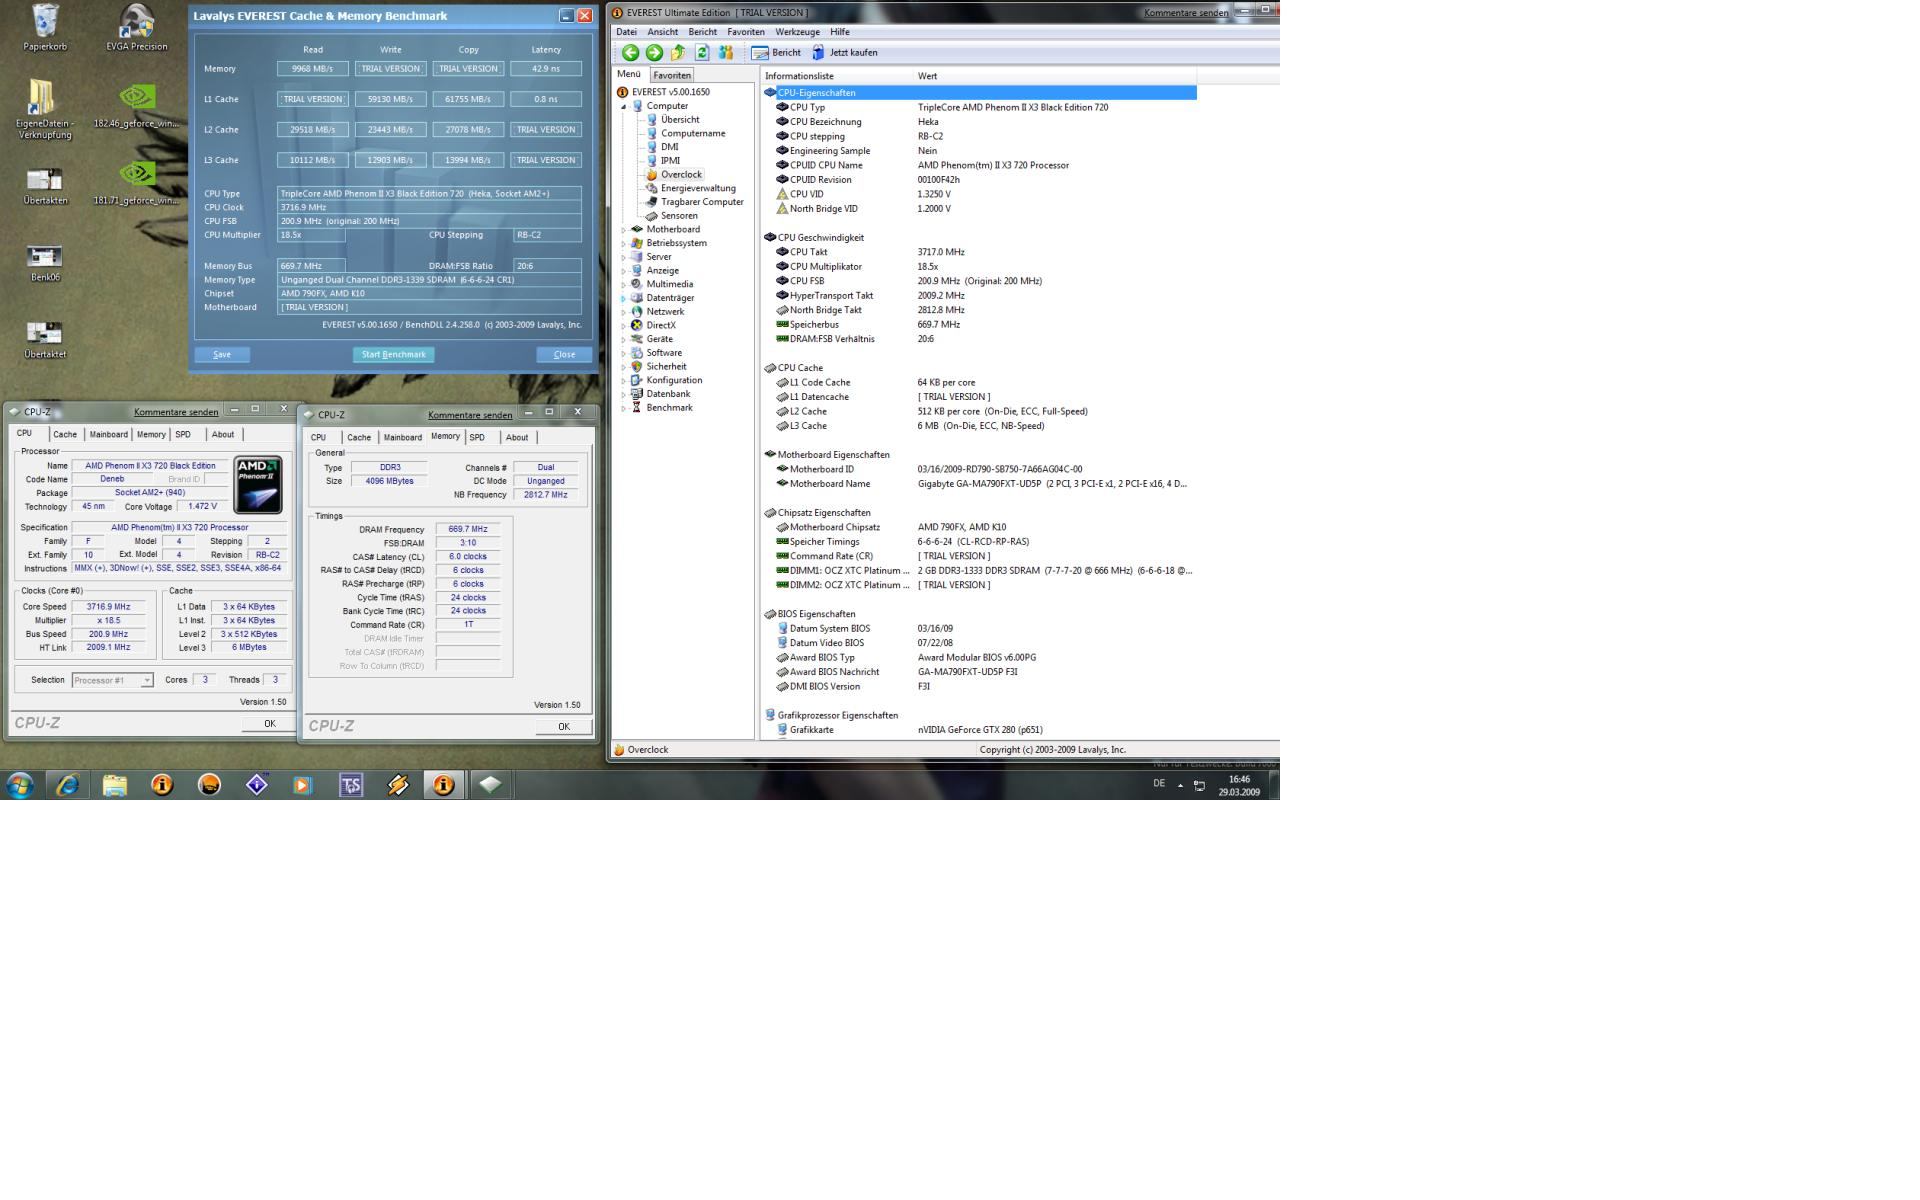
Task: Click the green Forward arrow in EVEREST toolbar
Action: pos(654,53)
